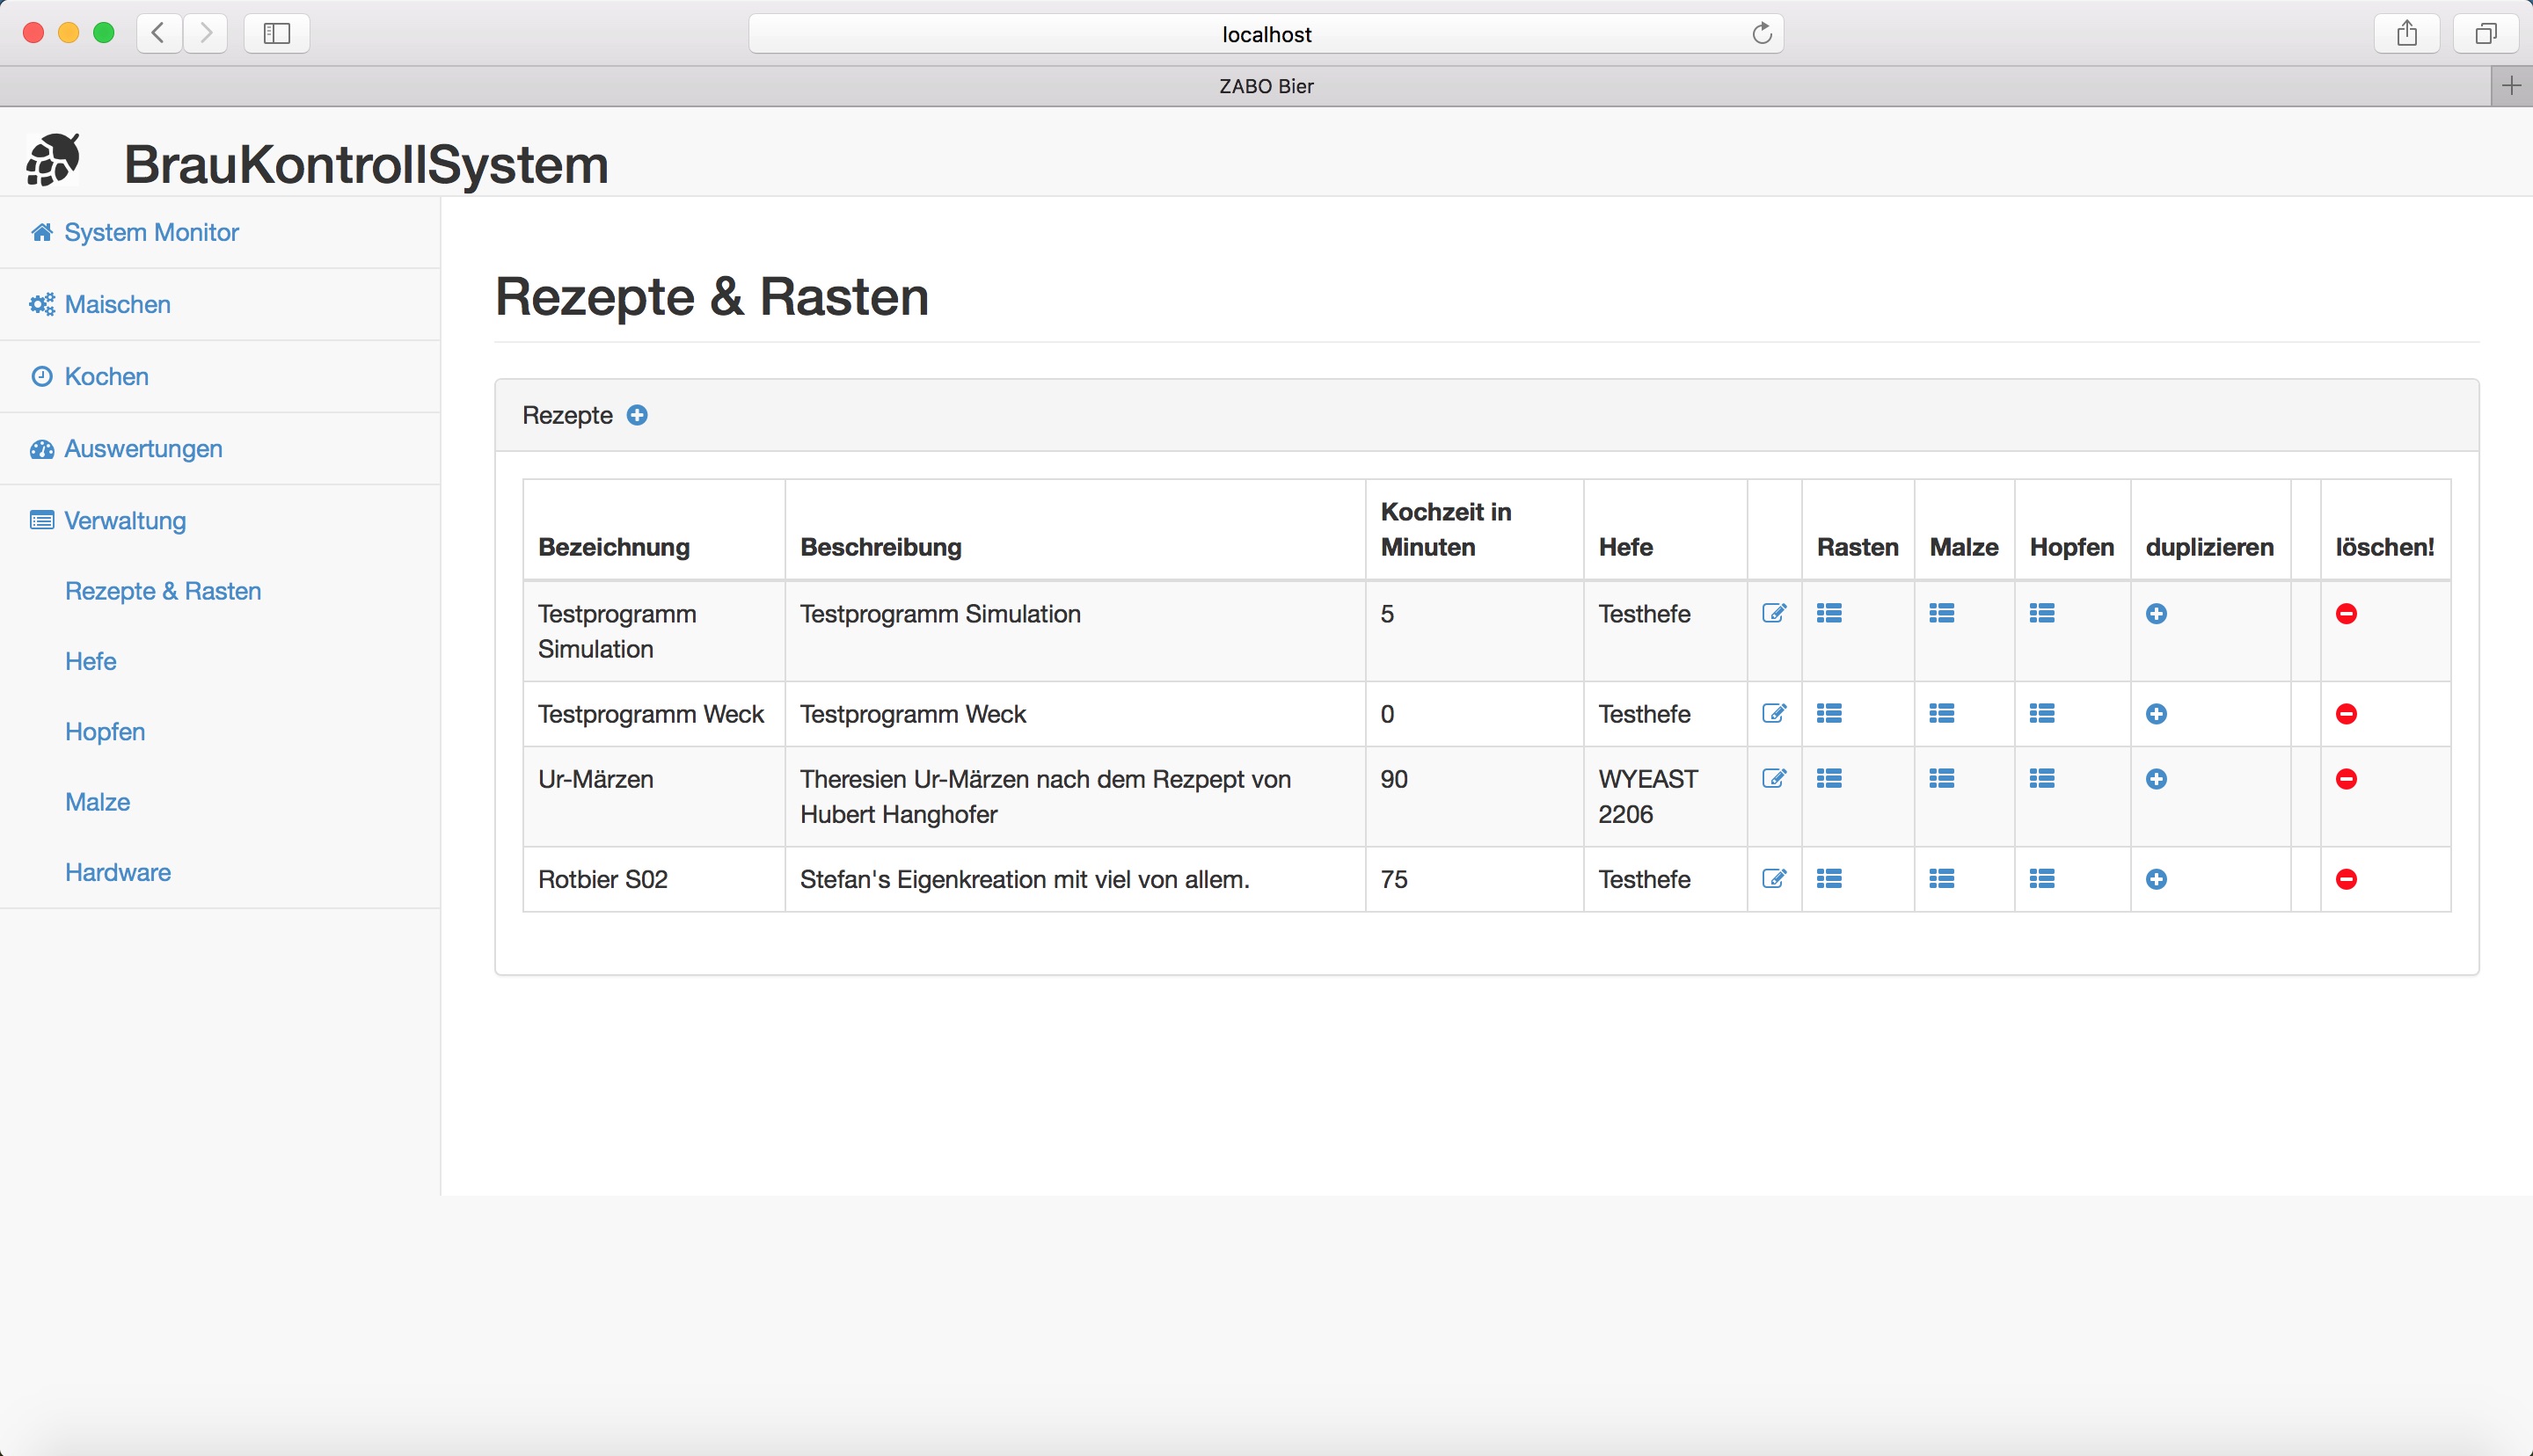The width and height of the screenshot is (2533, 1456).
Task: Go forward in browser history
Action: tap(206, 33)
